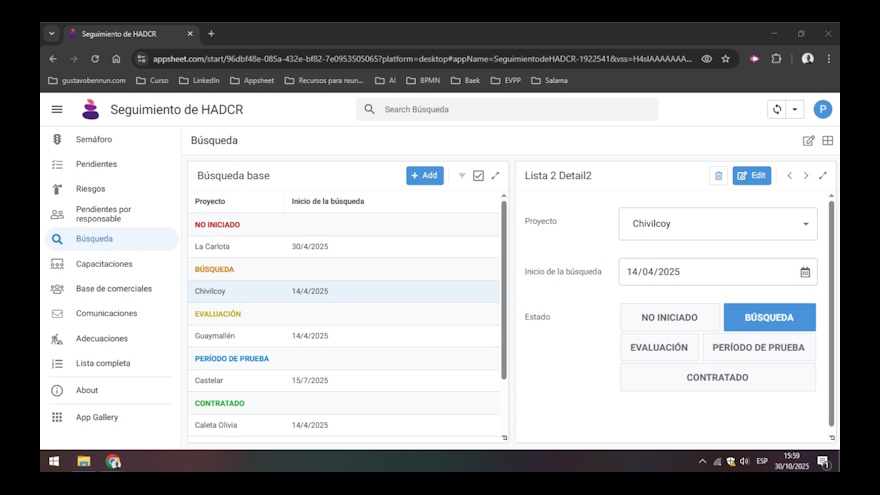Open the Proyecto dropdown showing Chivilcoy
This screenshot has width=880, height=495.
click(717, 224)
